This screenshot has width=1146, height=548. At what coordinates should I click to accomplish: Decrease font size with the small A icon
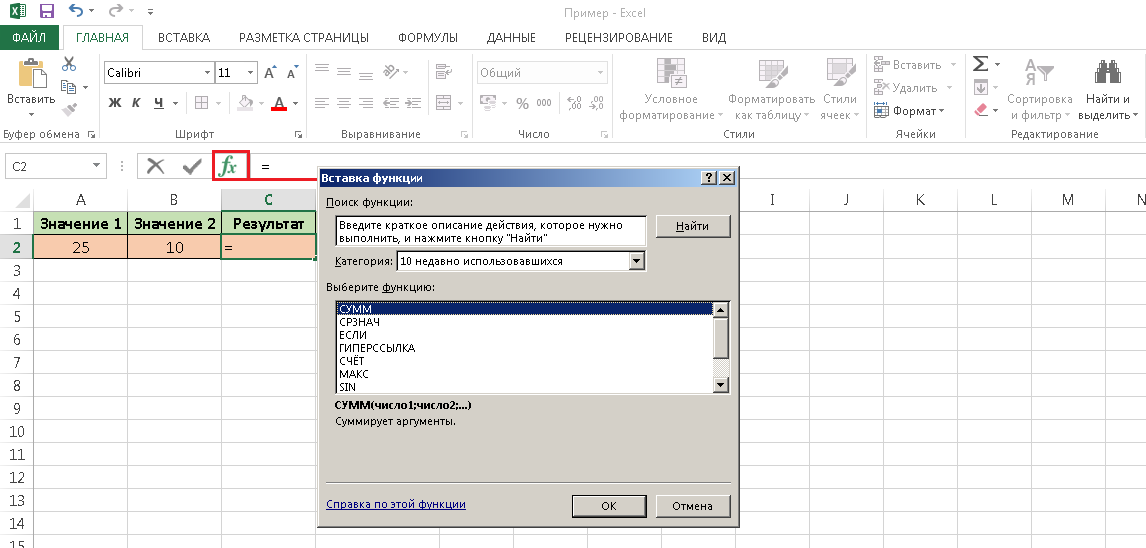(292, 73)
